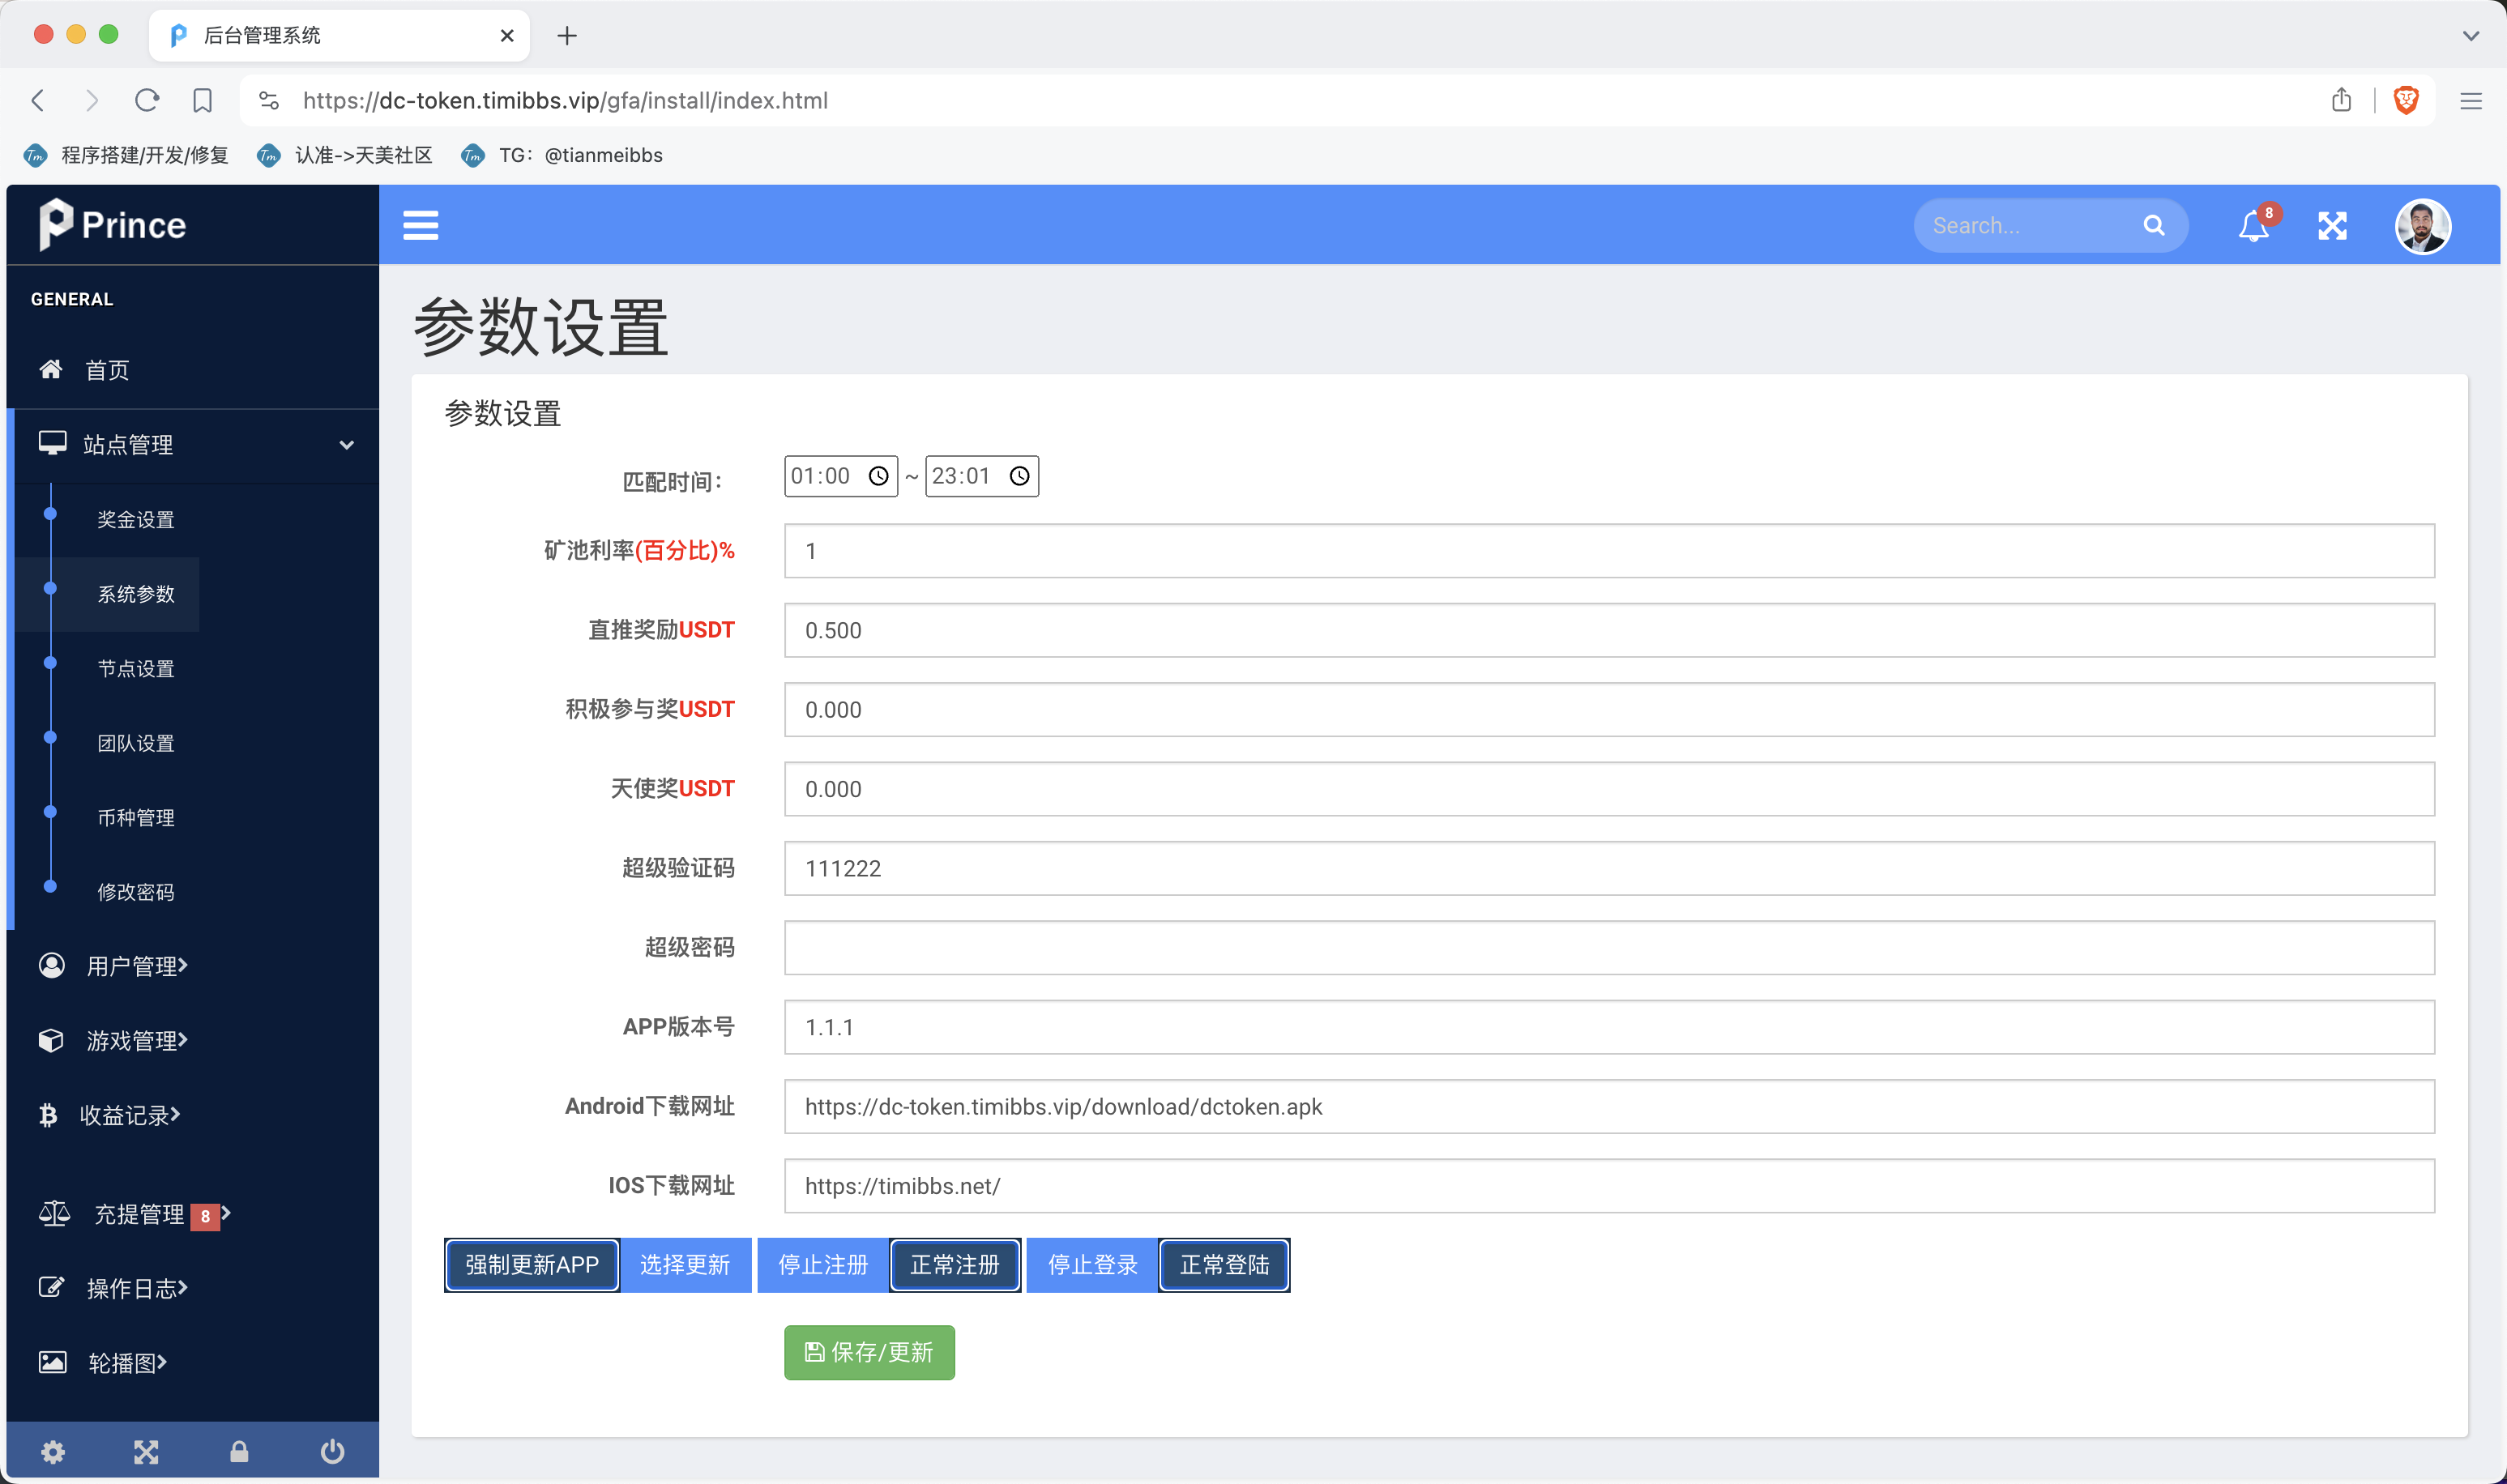The image size is (2507, 1484).
Task: Open 节点设置 submenu item
Action: tap(136, 668)
